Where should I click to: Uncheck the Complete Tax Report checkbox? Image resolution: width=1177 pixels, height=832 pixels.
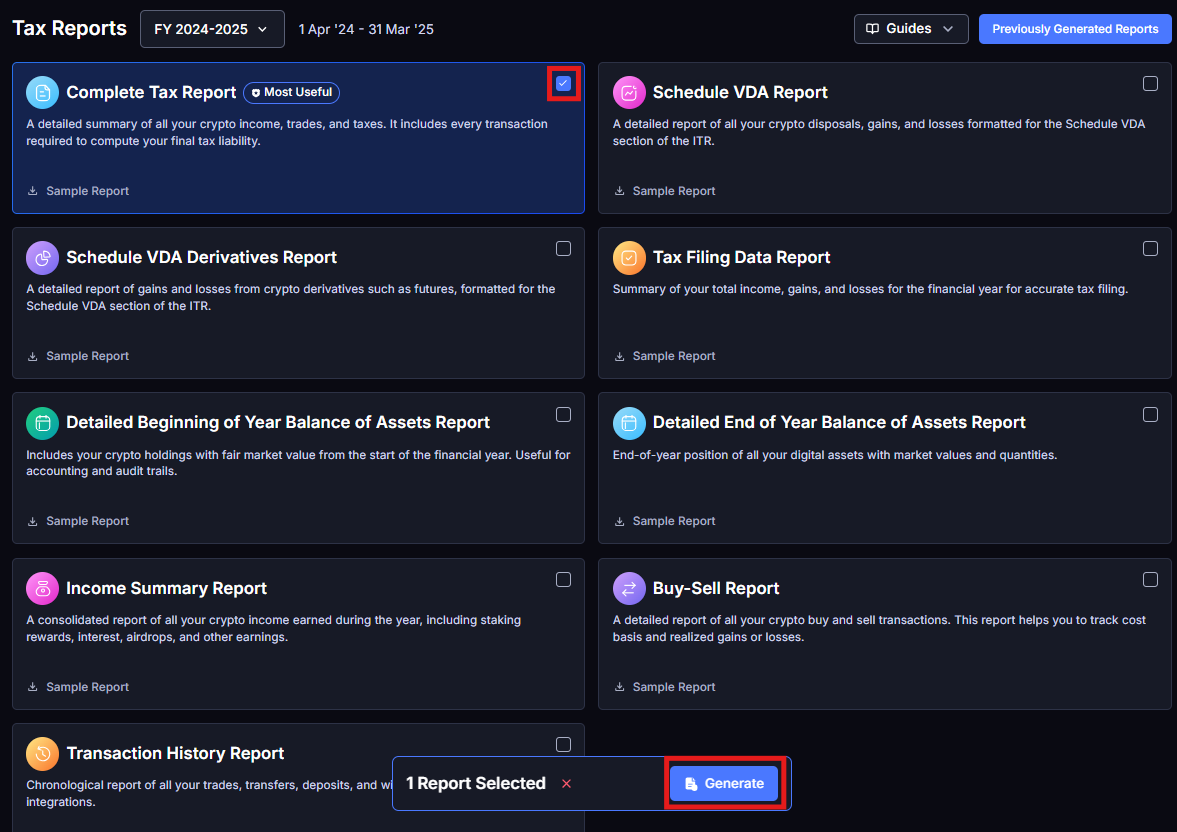(x=563, y=83)
